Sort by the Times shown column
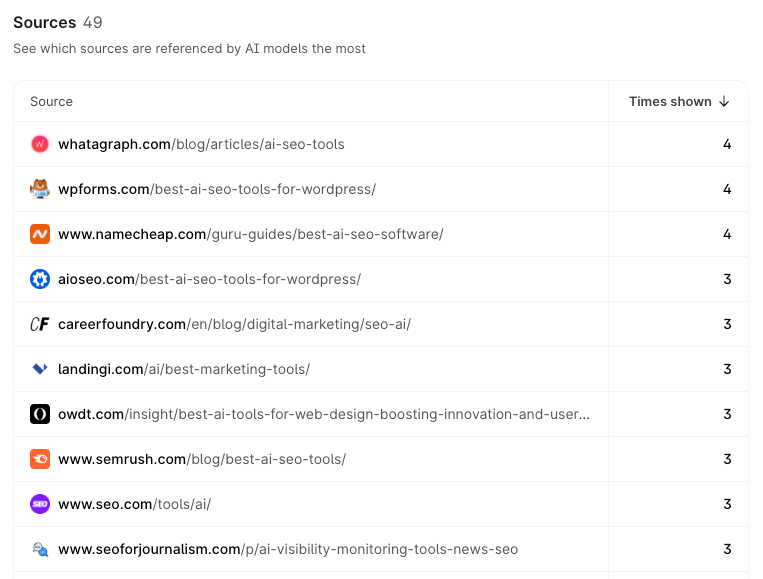The image size is (763, 579). (x=670, y=101)
